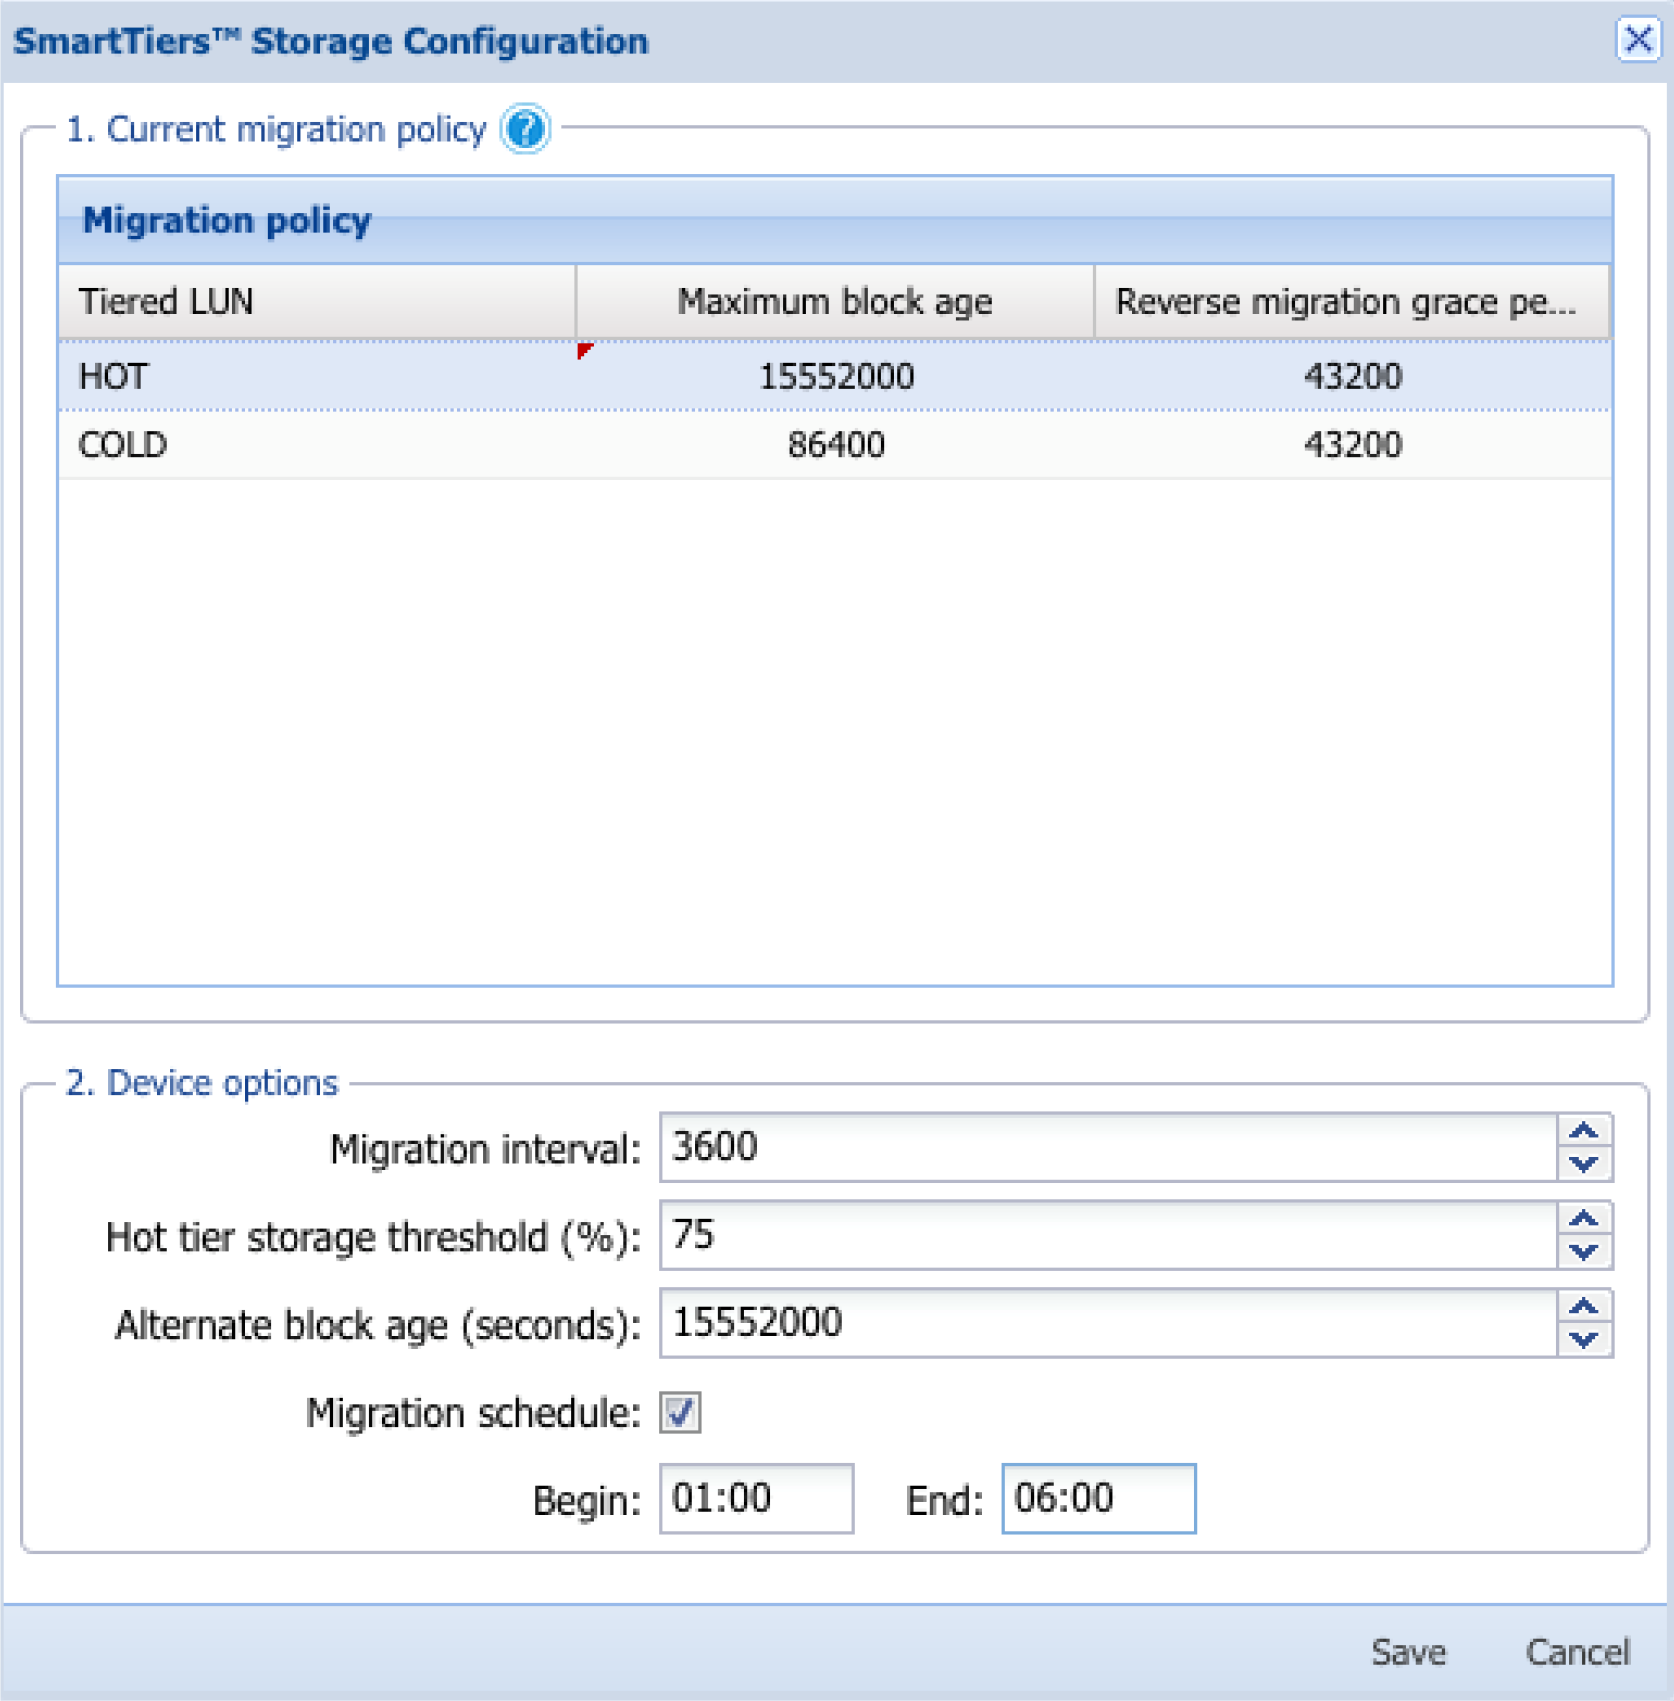1674x1701 pixels.
Task: Increase Alternate block age seconds
Action: (1583, 1307)
